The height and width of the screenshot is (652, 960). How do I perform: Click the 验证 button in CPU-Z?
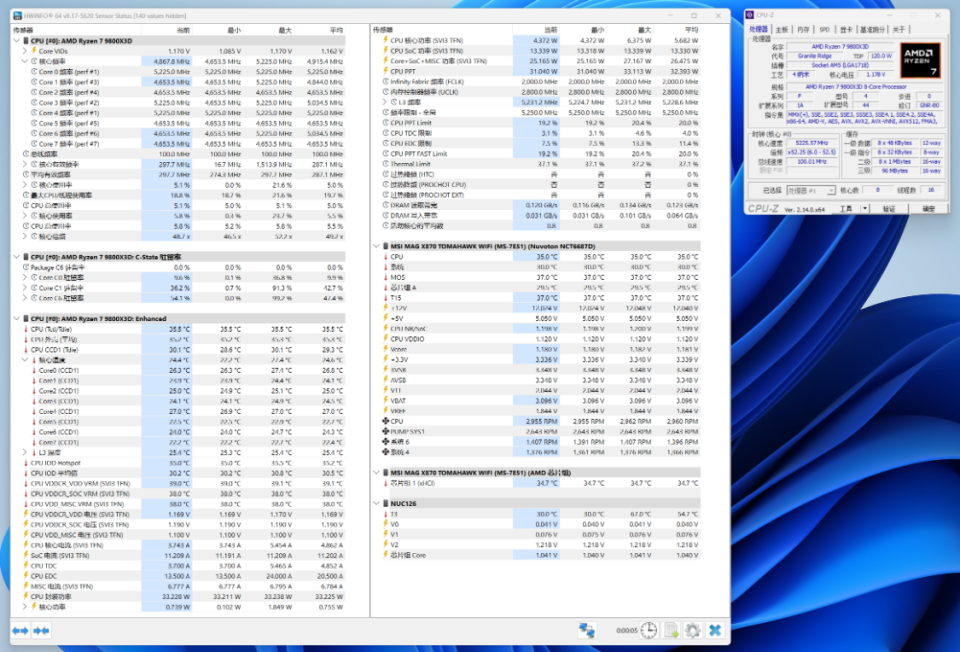pyautogui.click(x=888, y=209)
